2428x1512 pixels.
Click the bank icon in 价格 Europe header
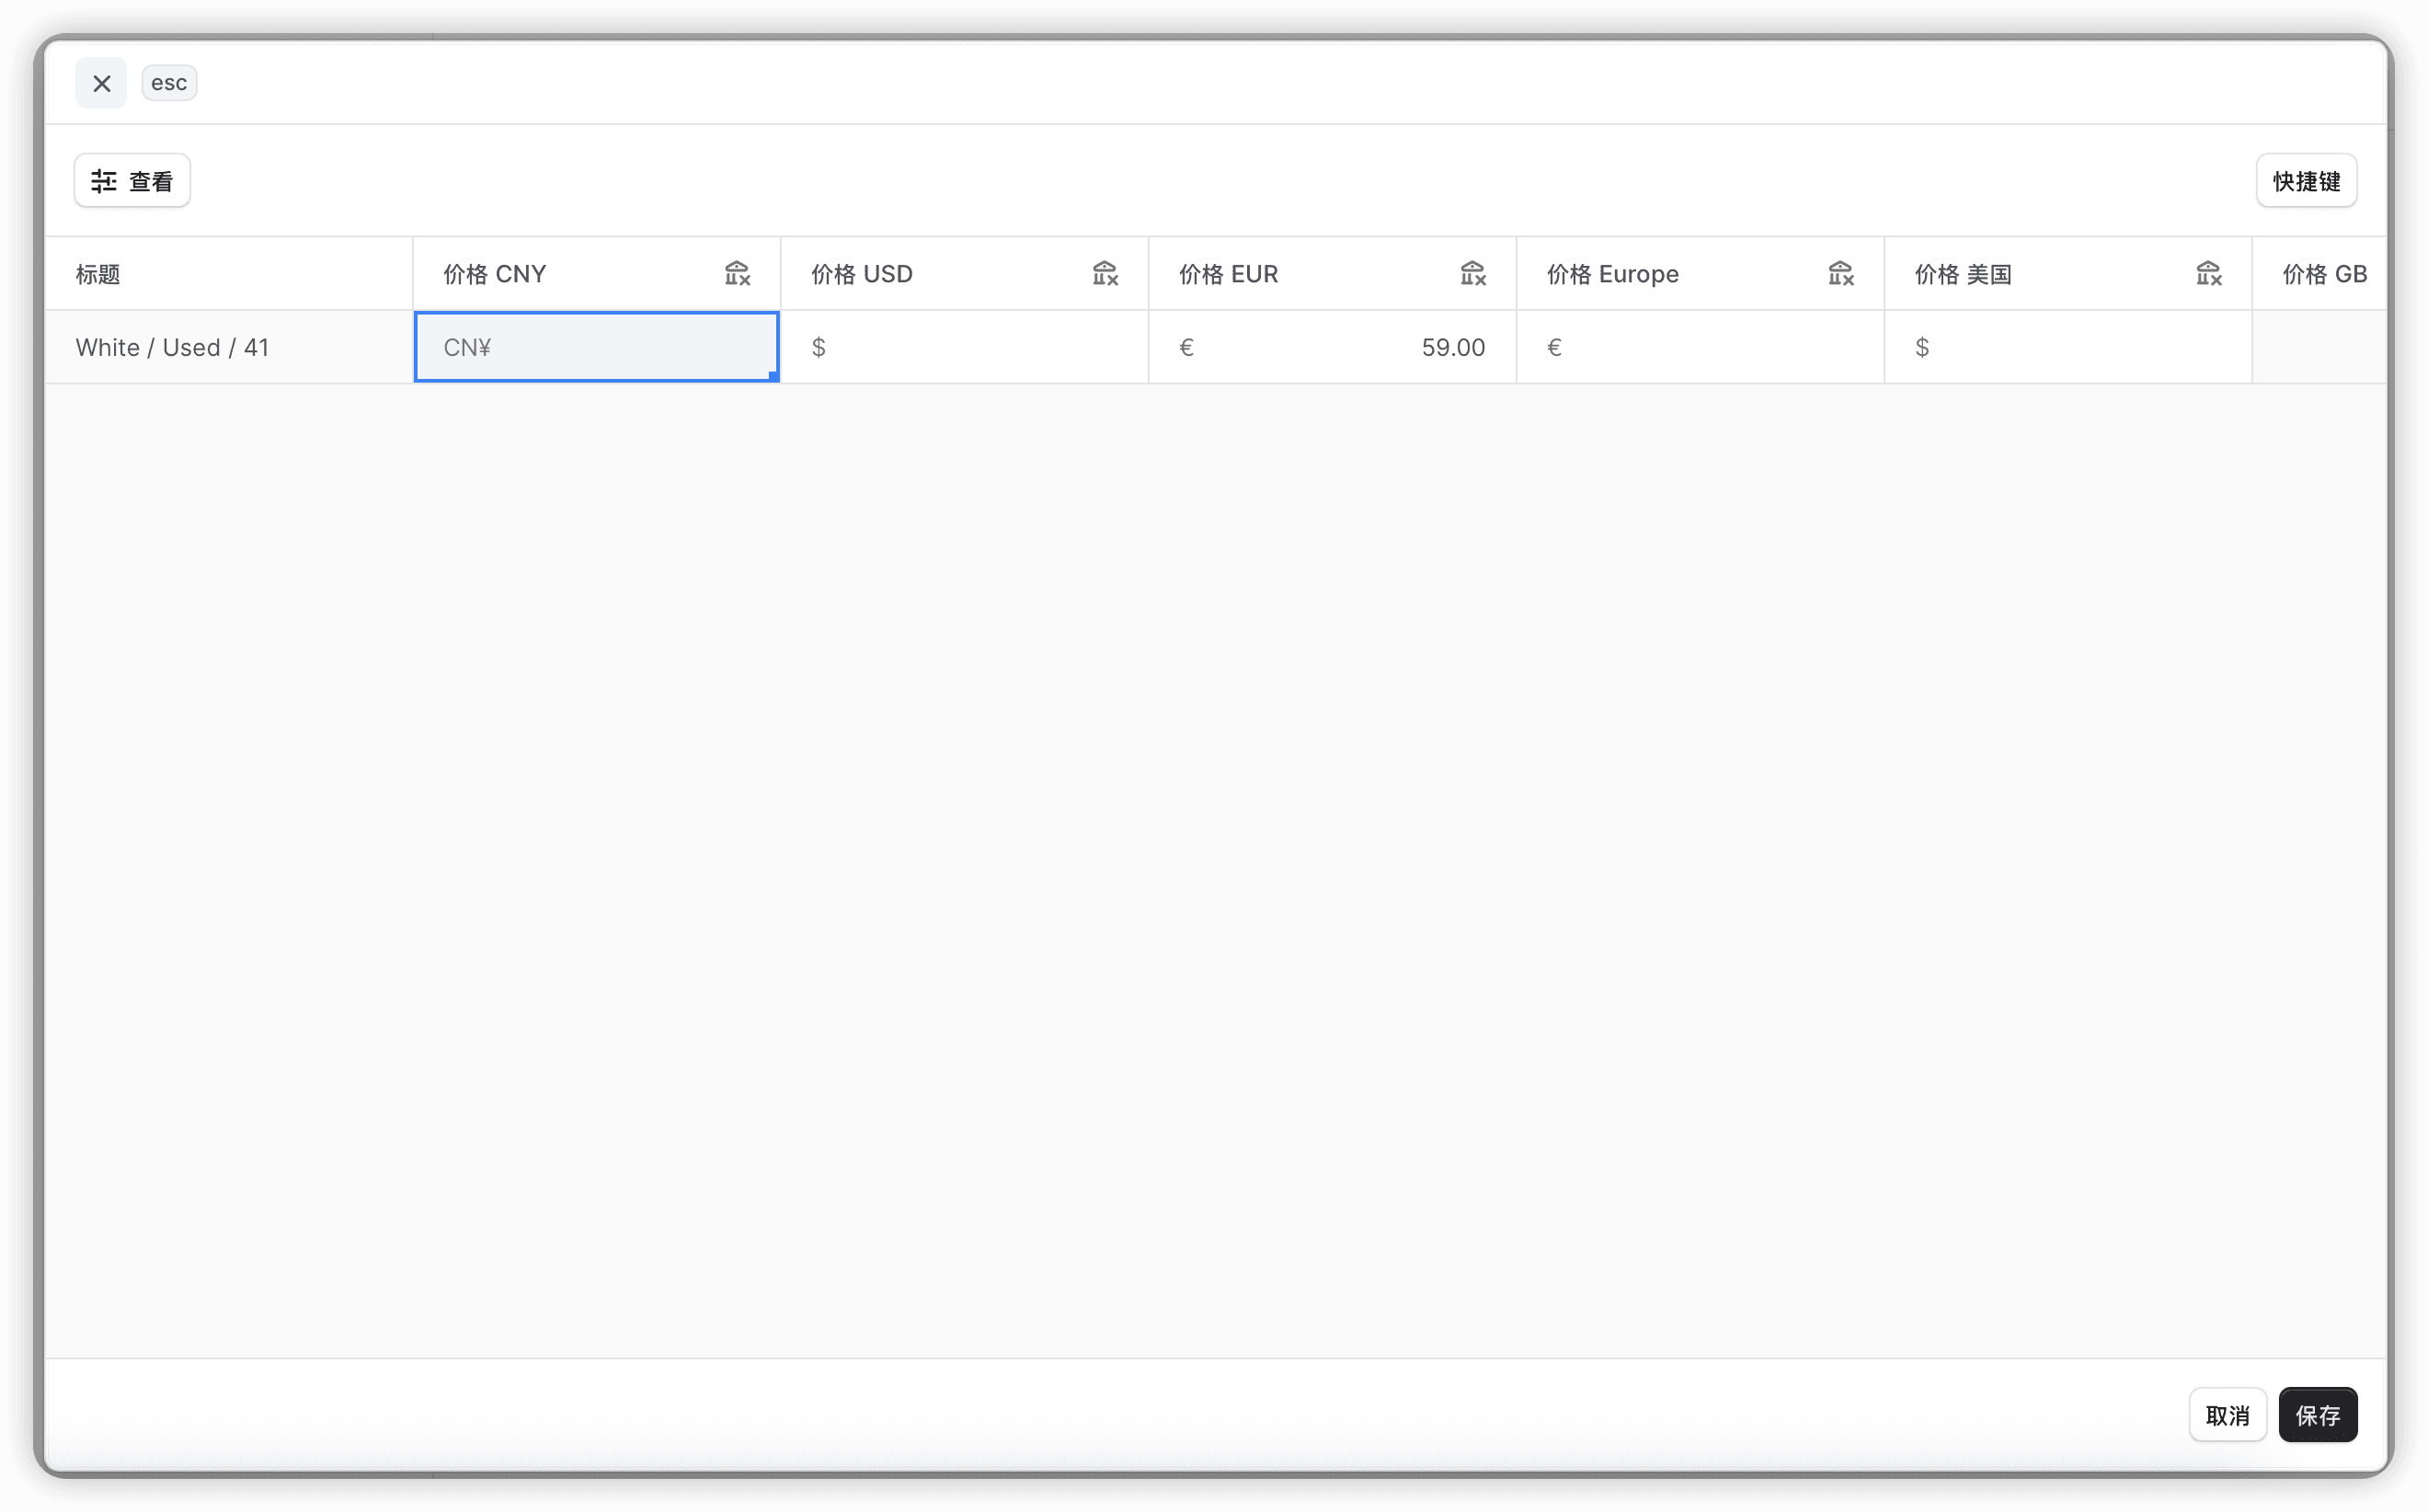pos(1841,273)
